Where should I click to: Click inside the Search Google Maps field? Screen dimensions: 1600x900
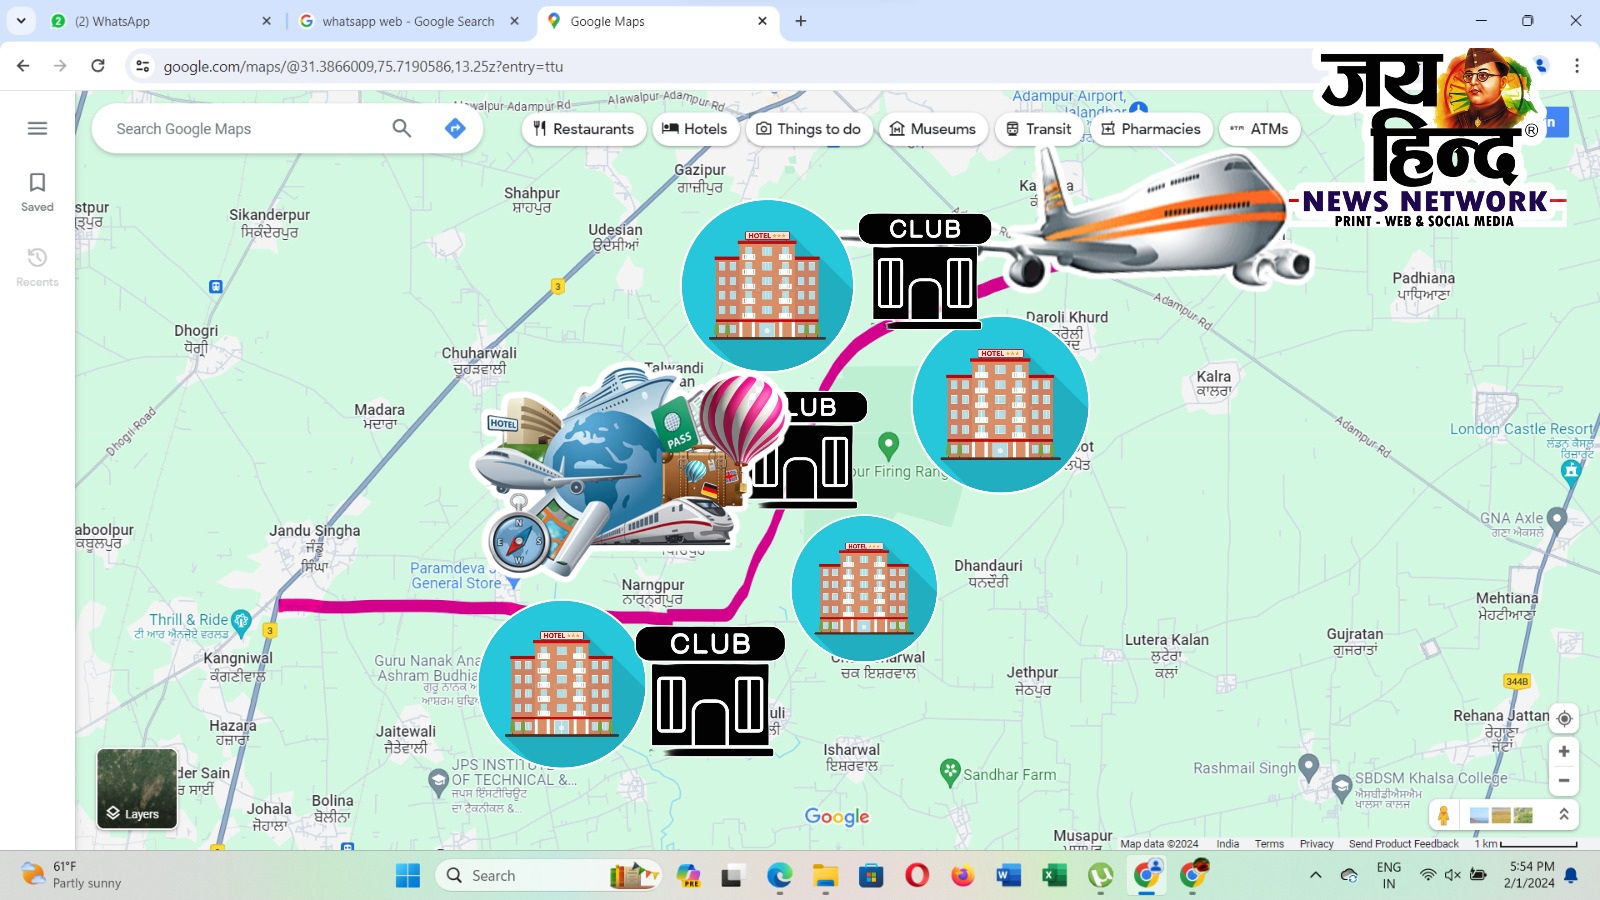click(245, 129)
